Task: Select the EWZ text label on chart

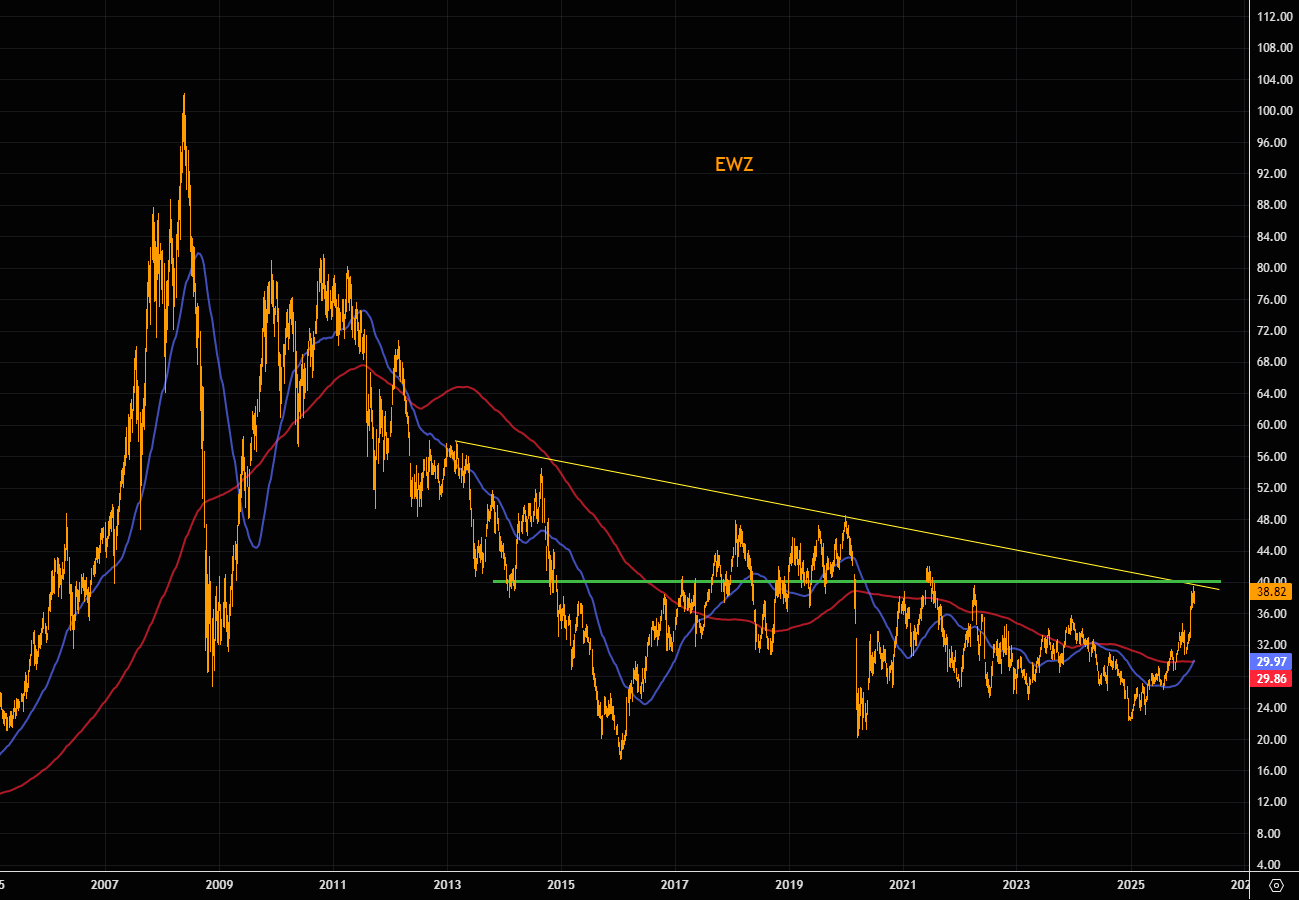Action: coord(734,165)
